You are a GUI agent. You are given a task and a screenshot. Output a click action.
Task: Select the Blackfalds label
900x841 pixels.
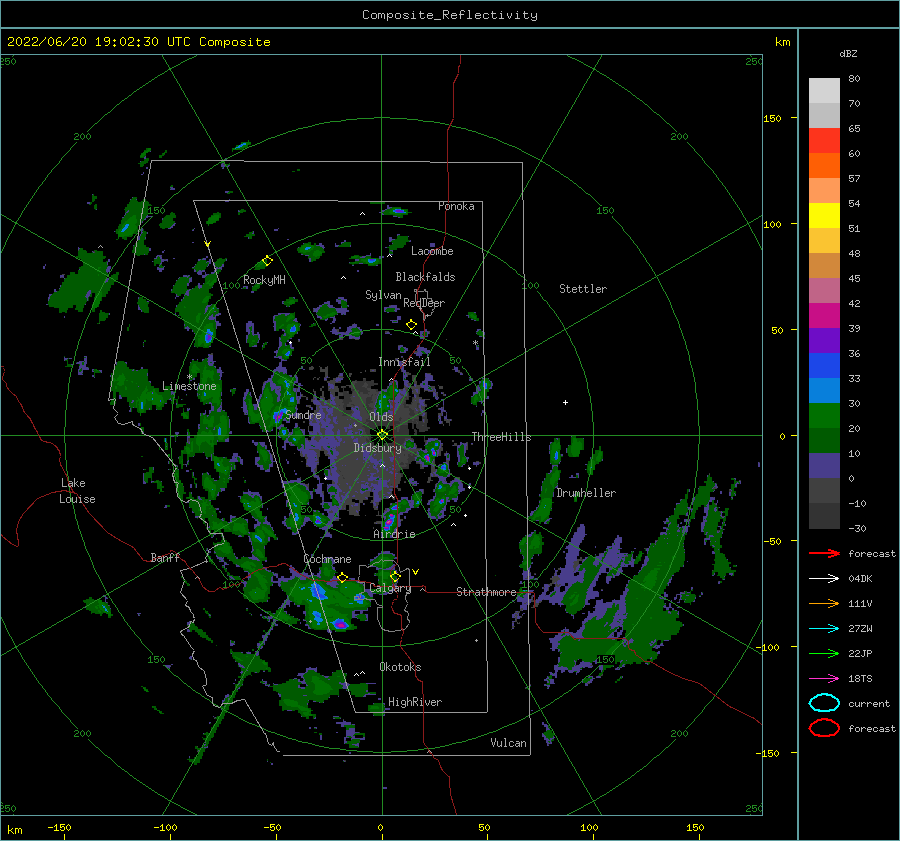coord(425,277)
